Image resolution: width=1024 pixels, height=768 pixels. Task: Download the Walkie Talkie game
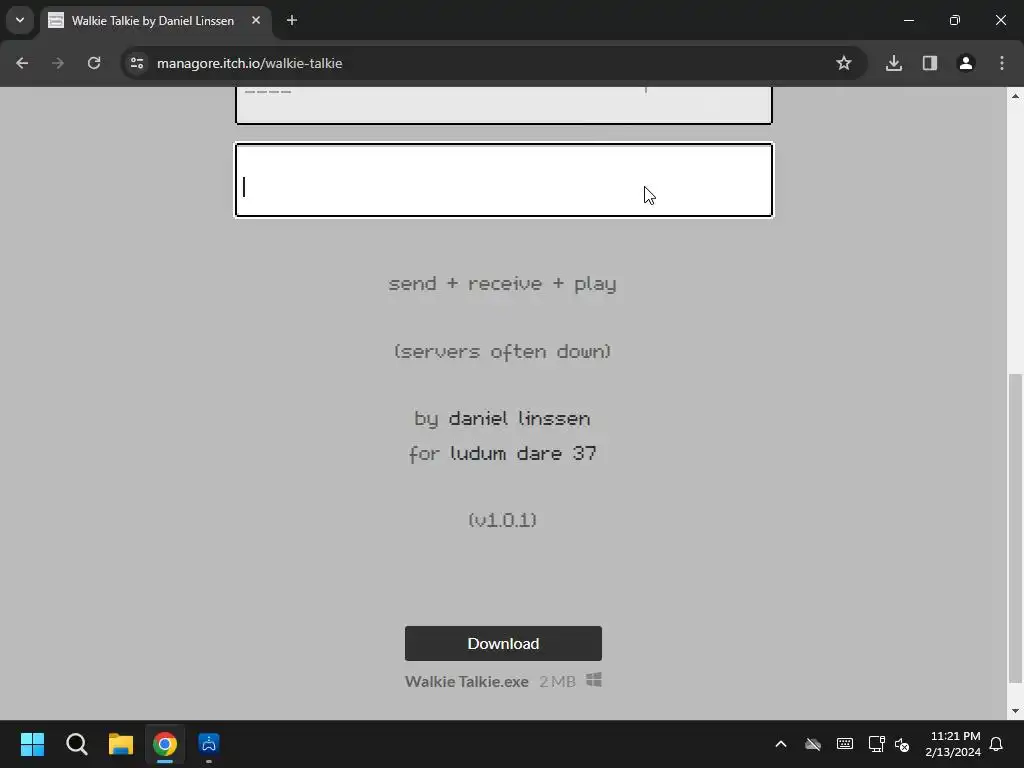pyautogui.click(x=503, y=643)
